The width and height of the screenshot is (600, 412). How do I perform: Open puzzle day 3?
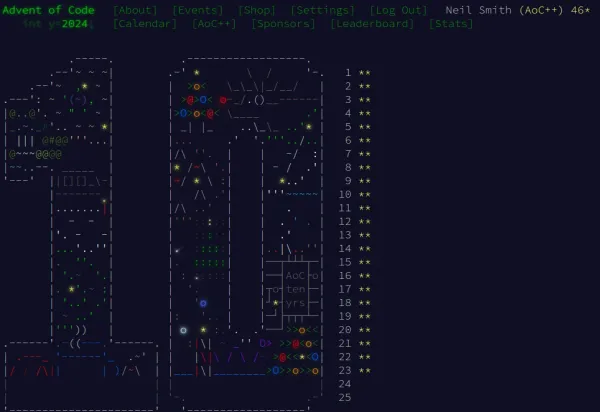348,99
